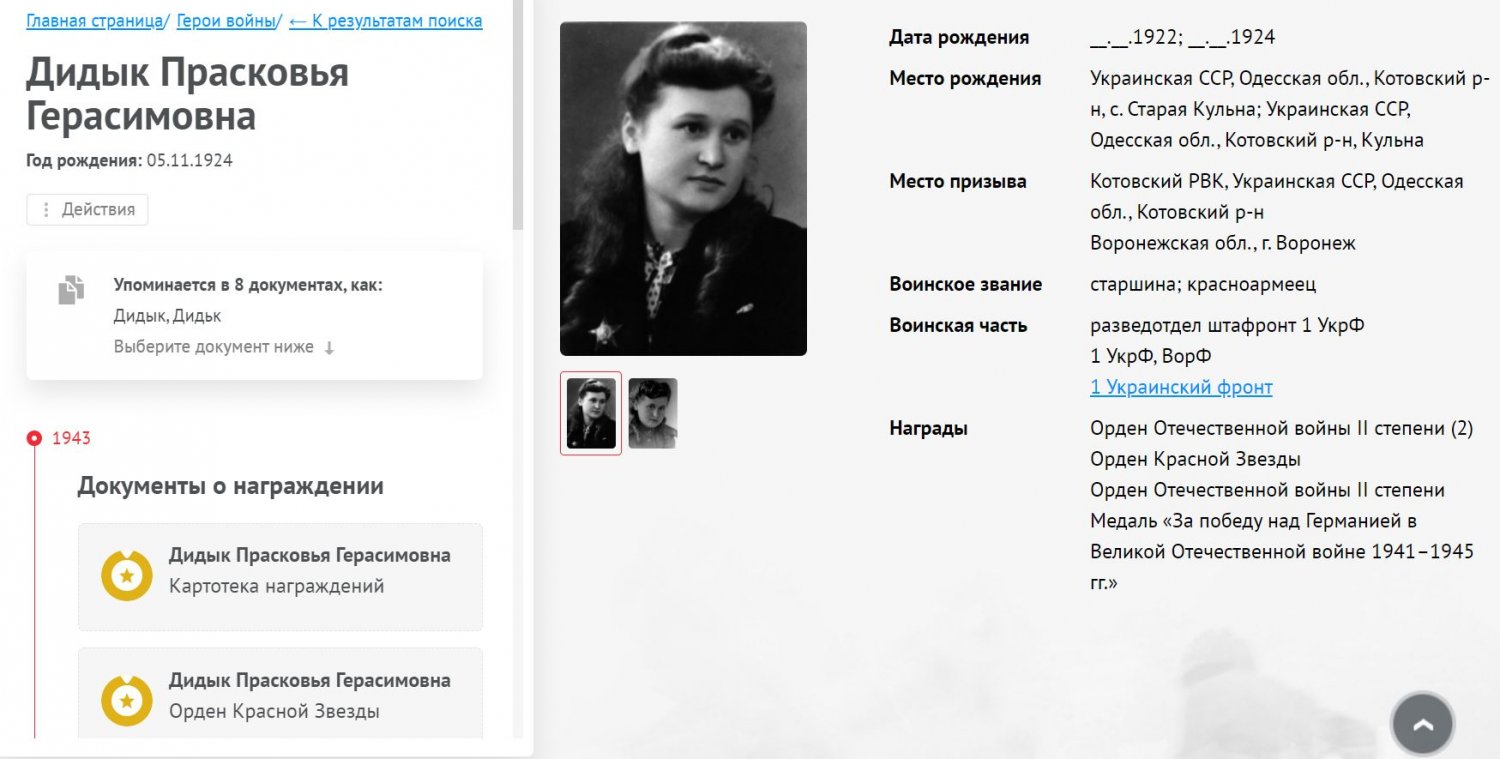Open the Герои войны breadcrumb link
The height and width of the screenshot is (759, 1500).
pyautogui.click(x=226, y=21)
